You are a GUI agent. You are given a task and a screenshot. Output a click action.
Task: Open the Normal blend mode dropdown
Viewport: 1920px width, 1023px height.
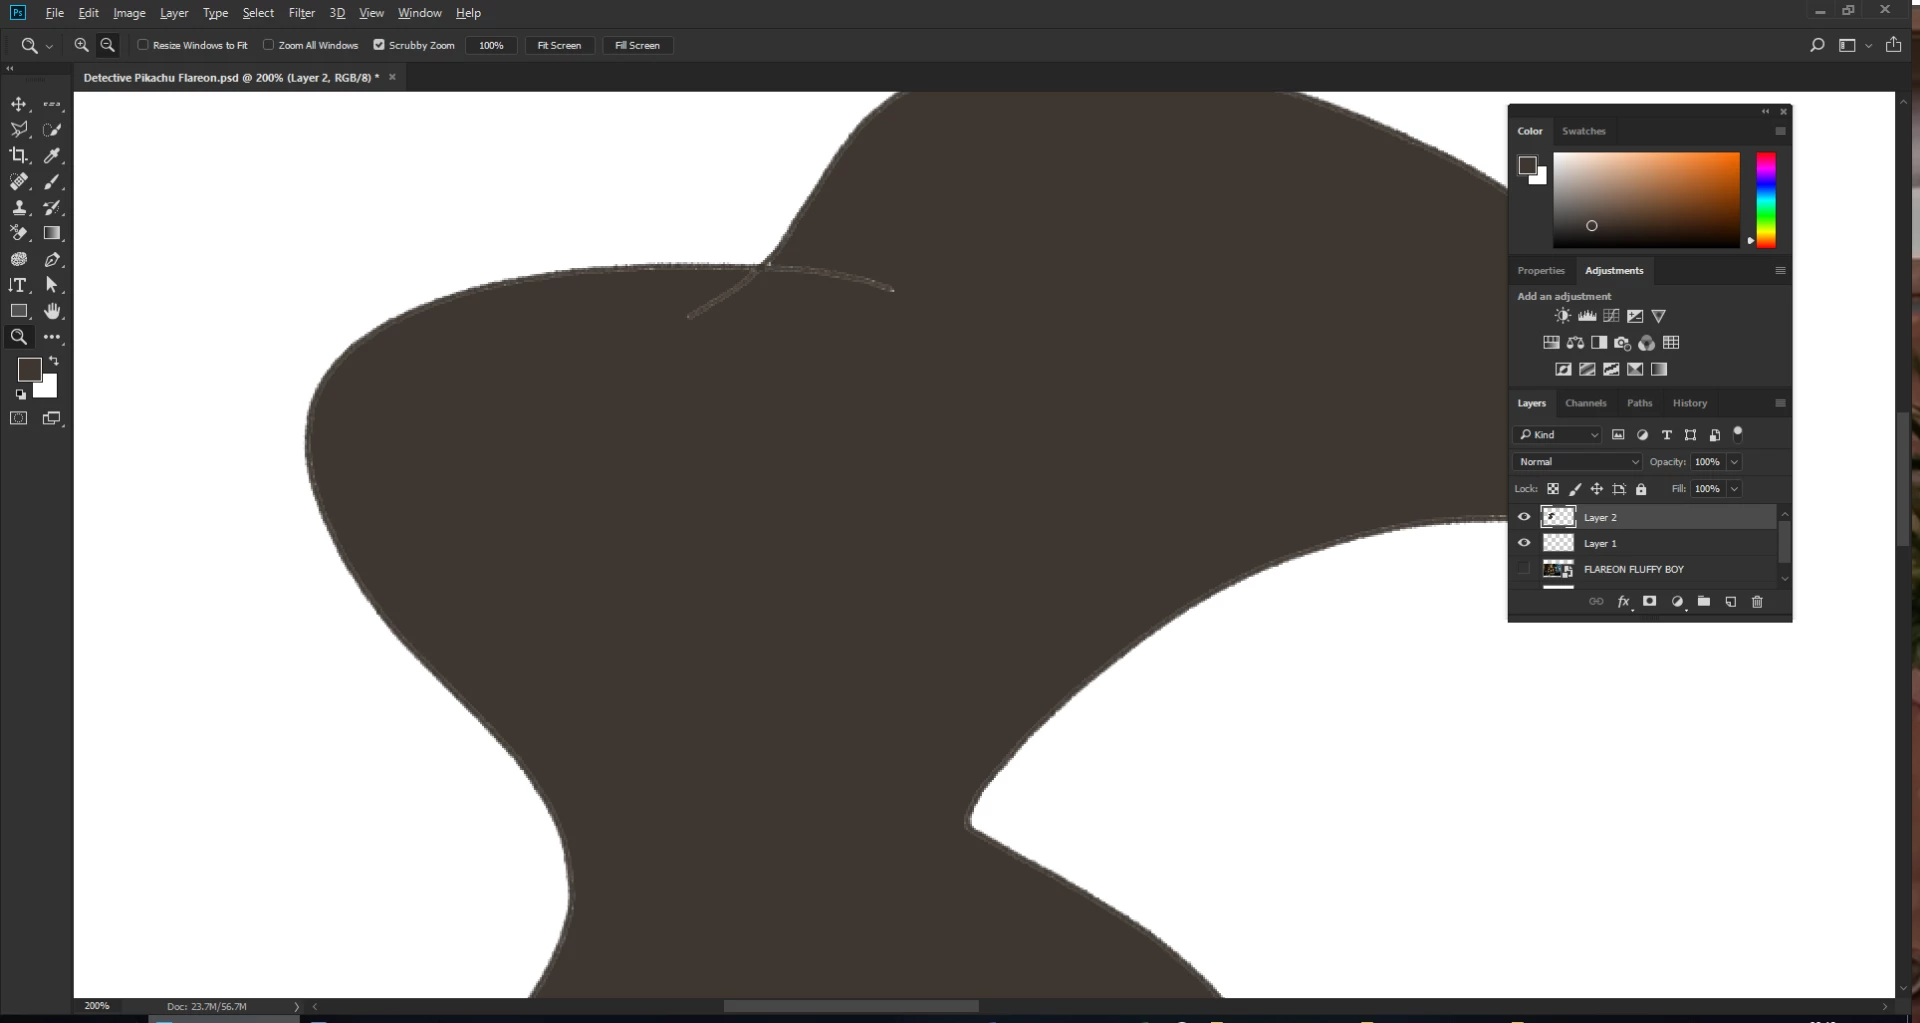tap(1577, 462)
